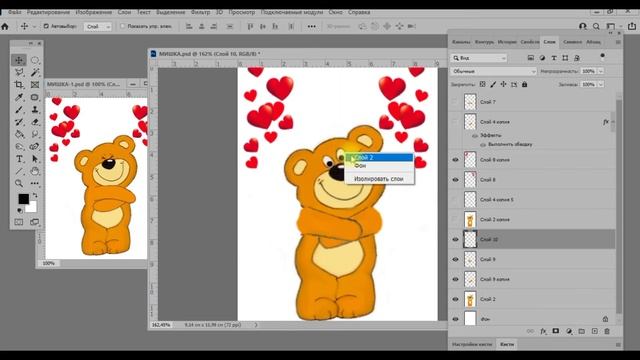Select the Move tool in the toolbox

19,60
